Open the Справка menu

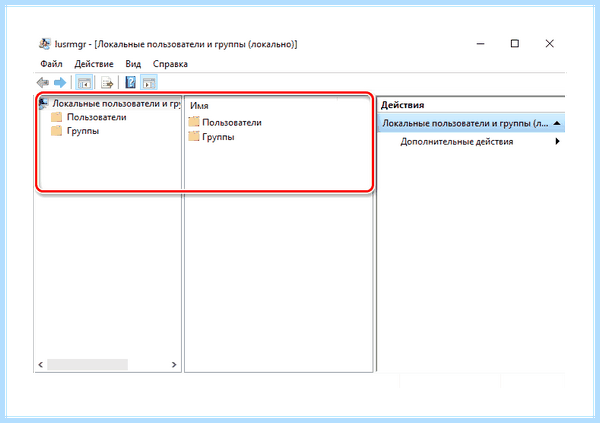point(170,64)
